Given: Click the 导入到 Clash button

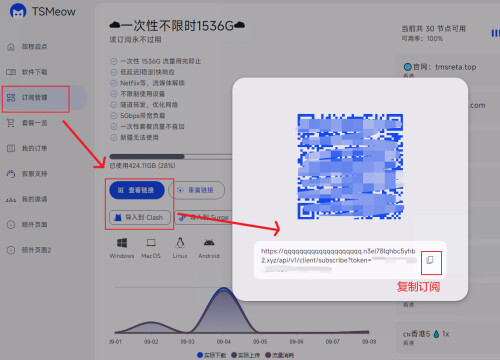Looking at the screenshot, I should click(x=140, y=217).
